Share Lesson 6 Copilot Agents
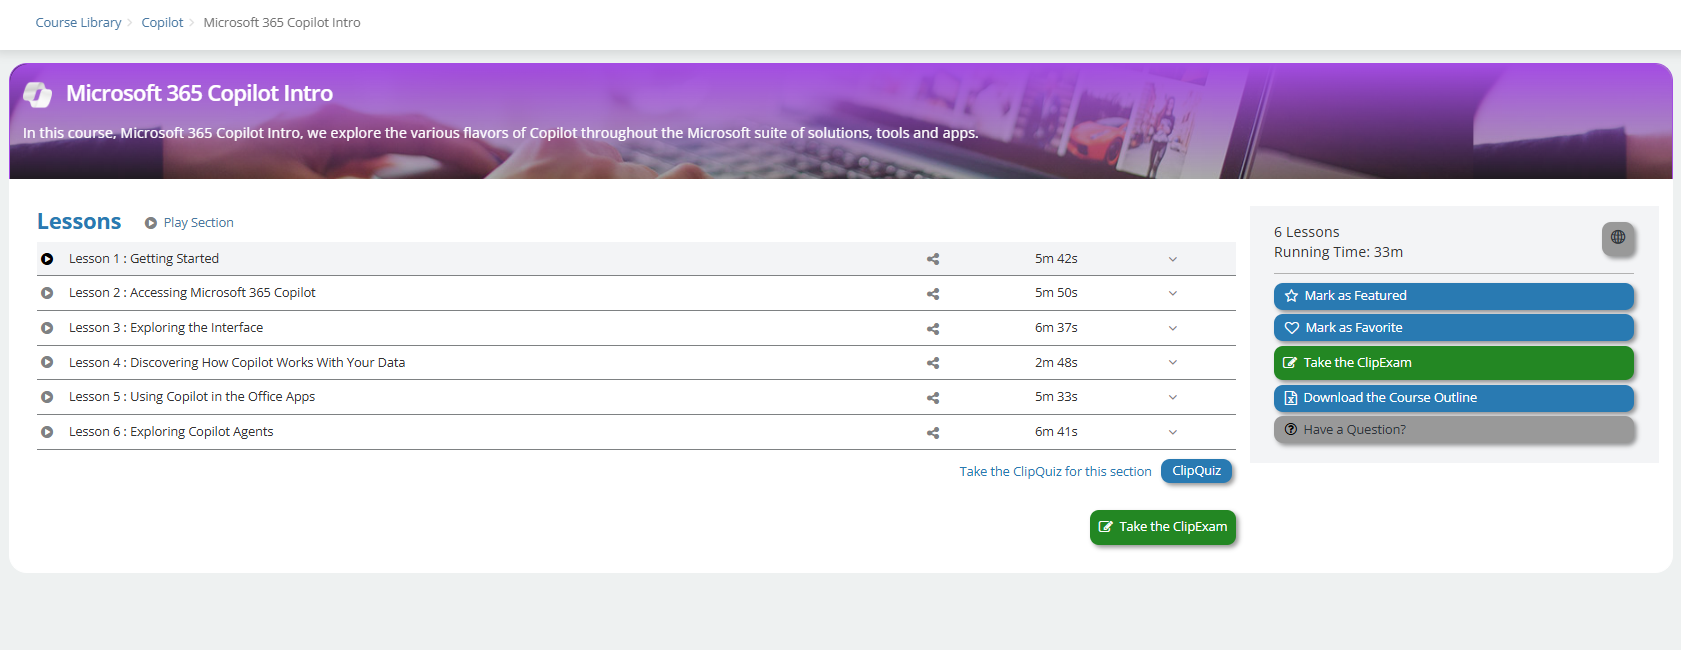 pyautogui.click(x=933, y=433)
